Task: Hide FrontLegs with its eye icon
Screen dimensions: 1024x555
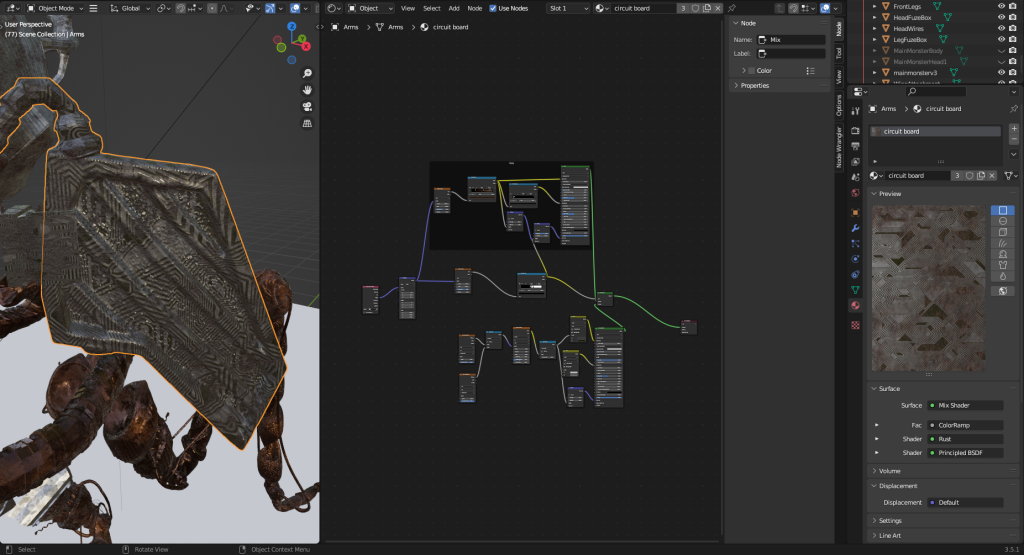Action: [1001, 7]
